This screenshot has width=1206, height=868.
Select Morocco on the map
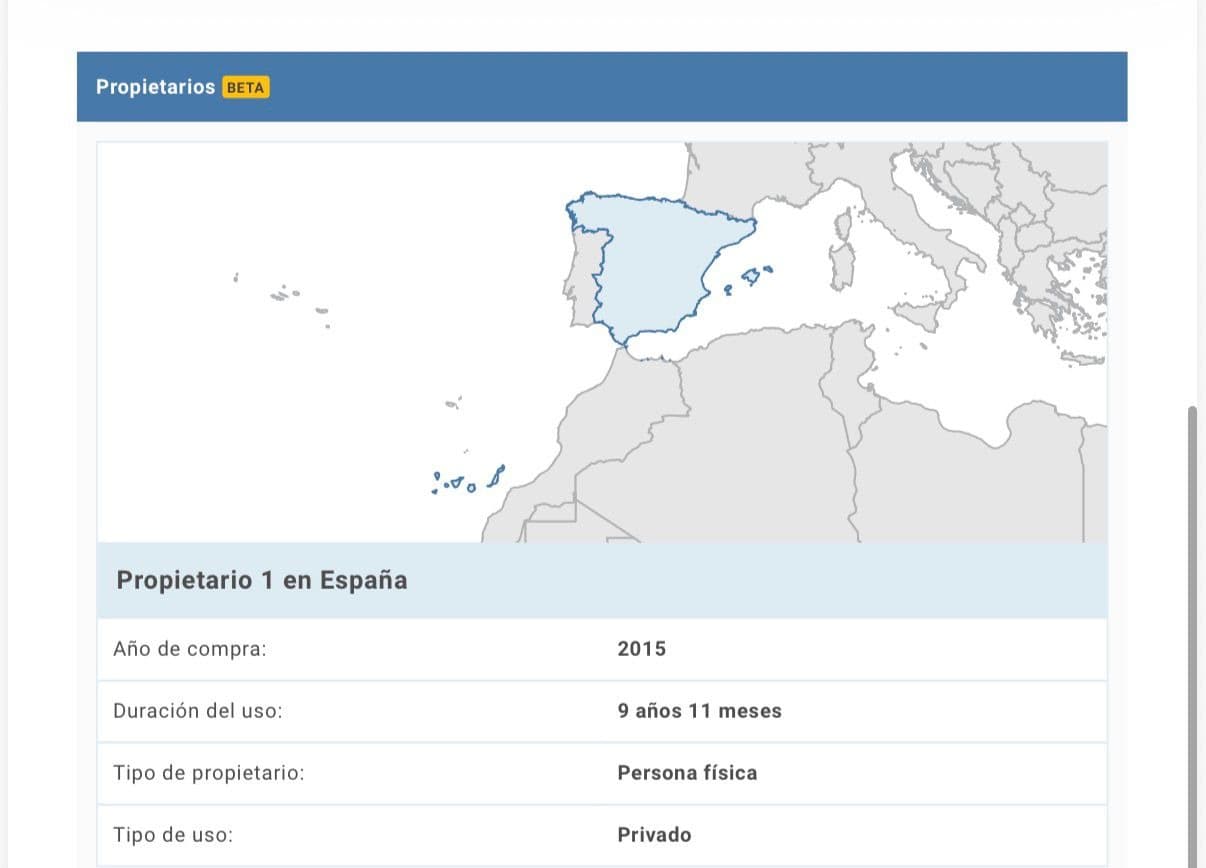coord(610,410)
